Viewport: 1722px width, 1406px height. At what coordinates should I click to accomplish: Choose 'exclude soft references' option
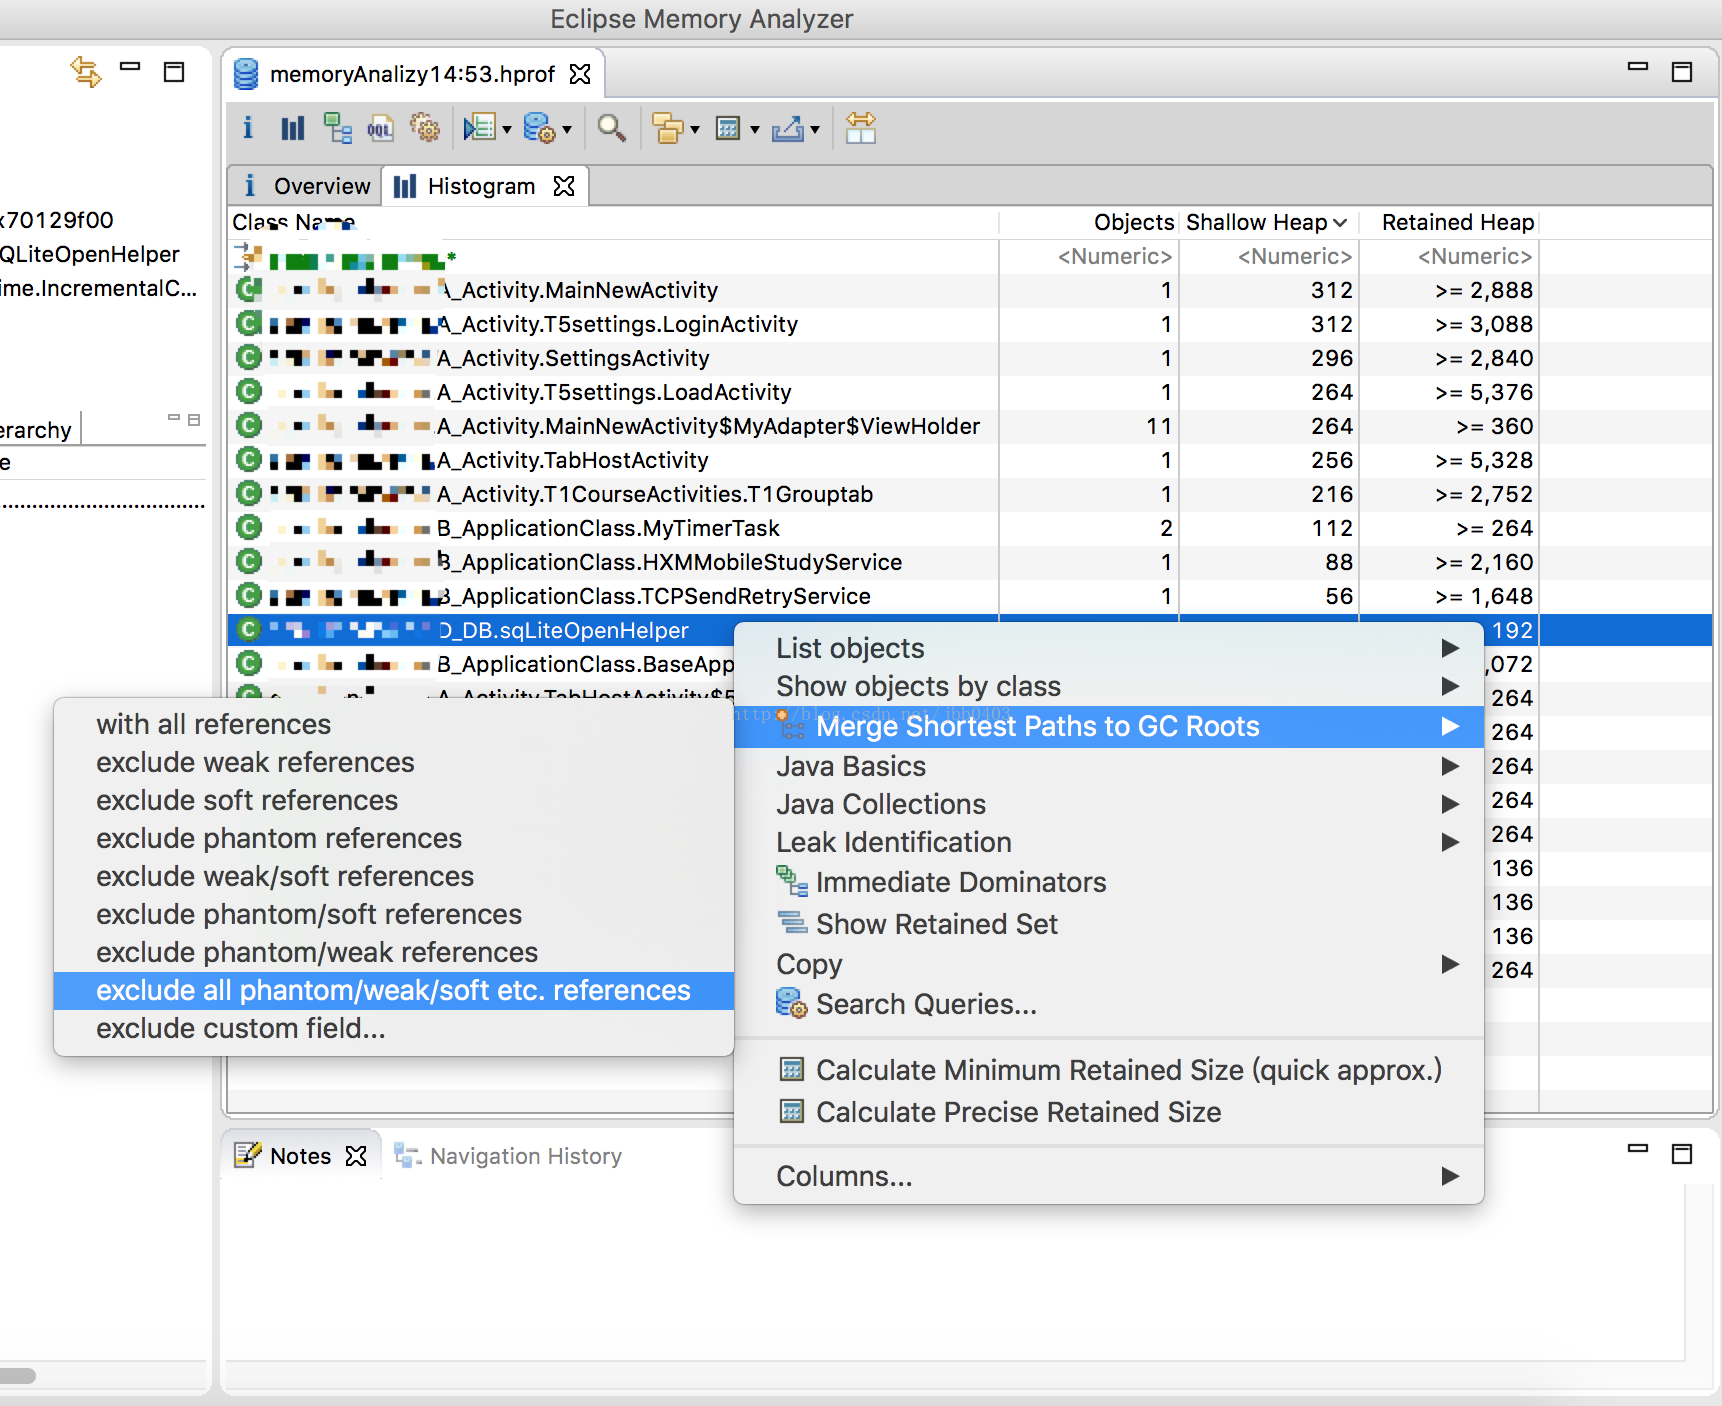click(x=394, y=800)
